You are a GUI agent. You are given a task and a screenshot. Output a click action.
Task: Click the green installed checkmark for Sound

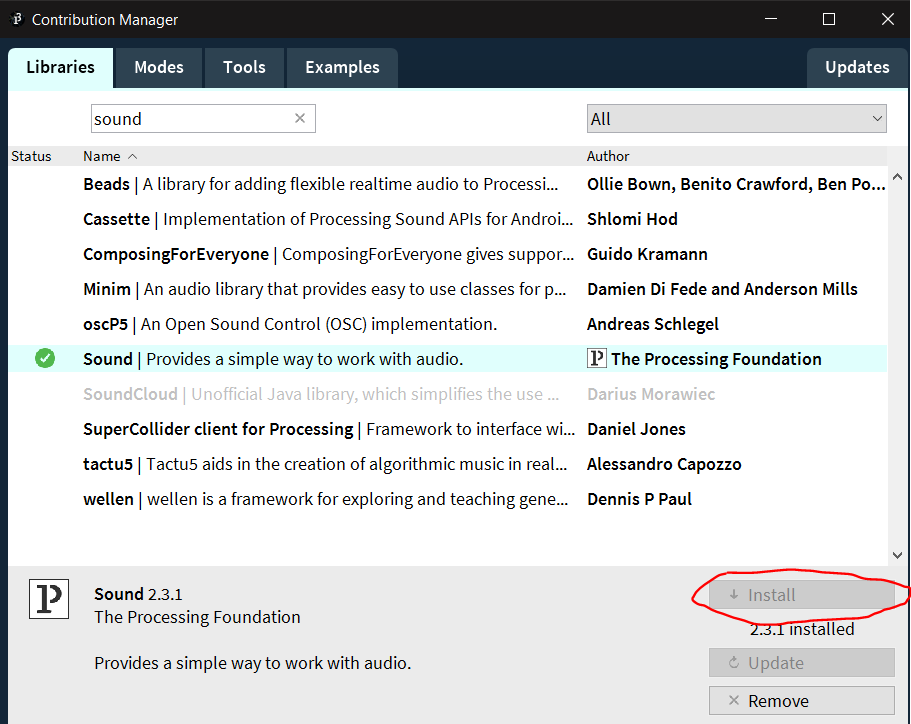45,359
